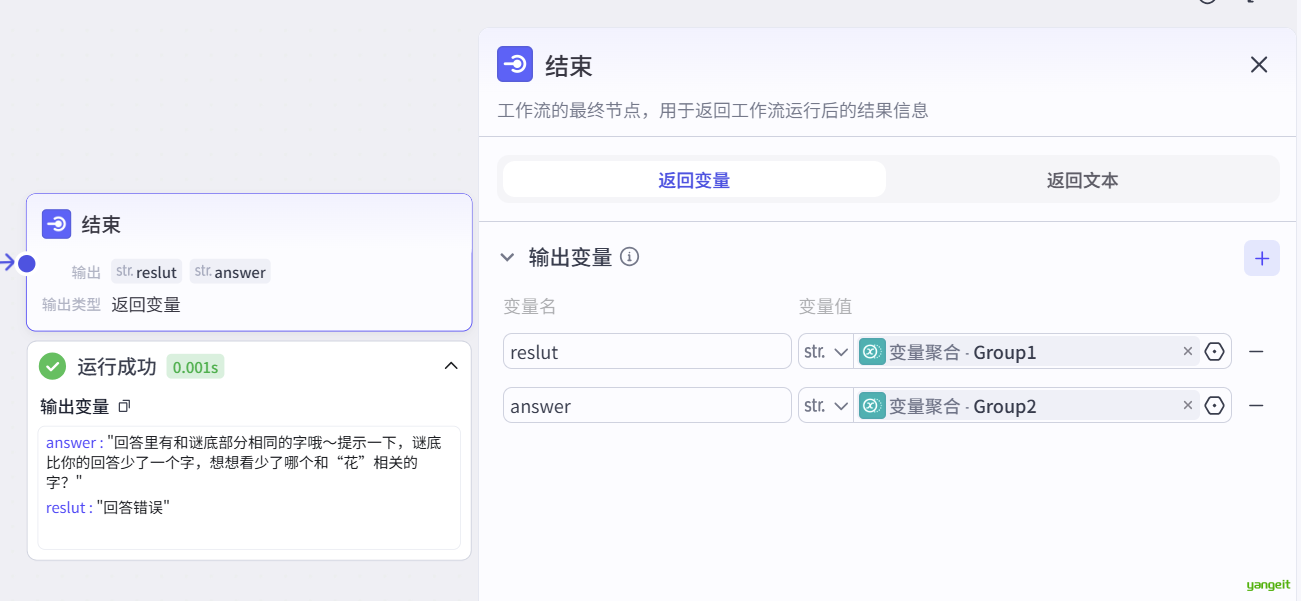
Task: Open the str. type dropdown for answer
Action: (x=825, y=406)
